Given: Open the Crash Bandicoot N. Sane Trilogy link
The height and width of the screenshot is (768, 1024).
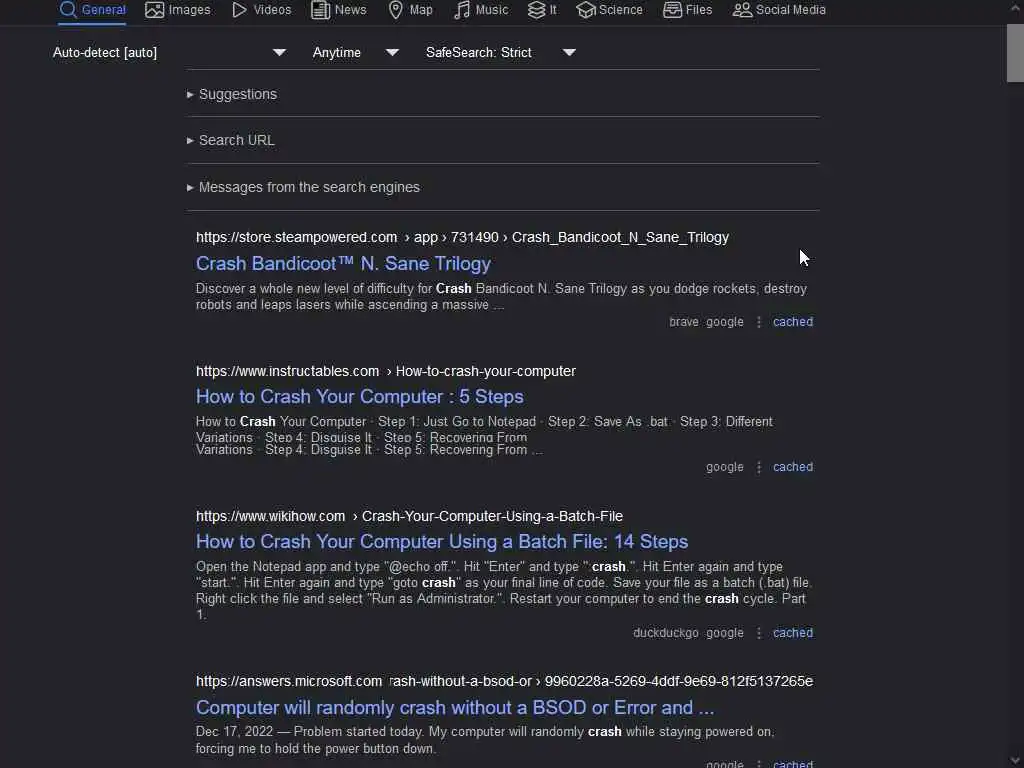Looking at the screenshot, I should click(344, 263).
